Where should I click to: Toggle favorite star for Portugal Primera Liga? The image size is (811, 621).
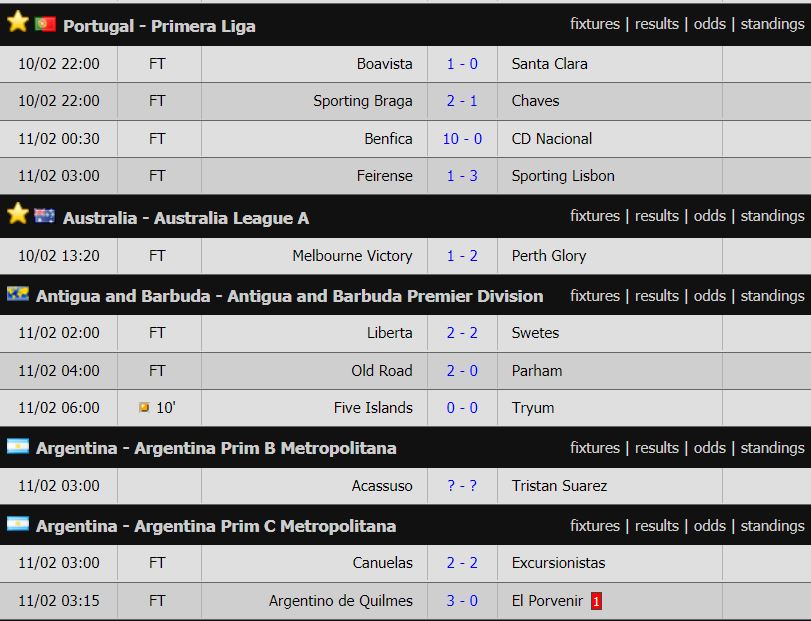coord(18,22)
